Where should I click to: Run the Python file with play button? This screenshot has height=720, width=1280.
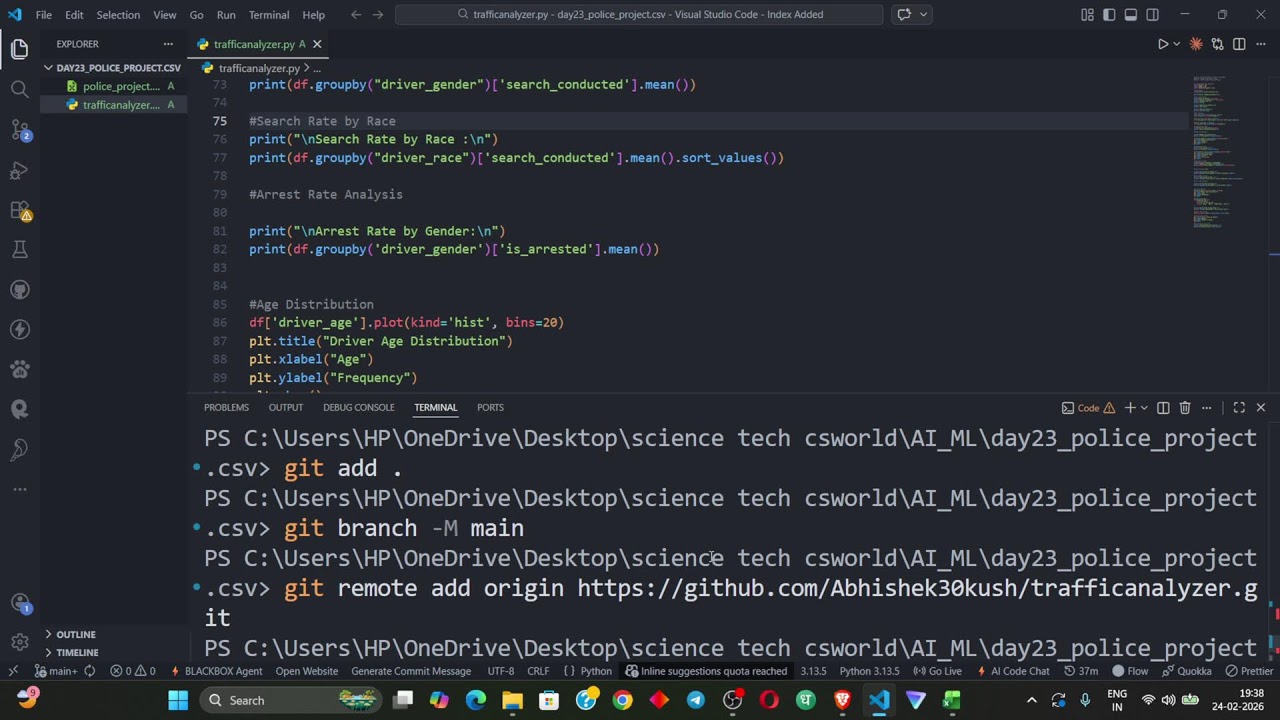(x=1162, y=44)
